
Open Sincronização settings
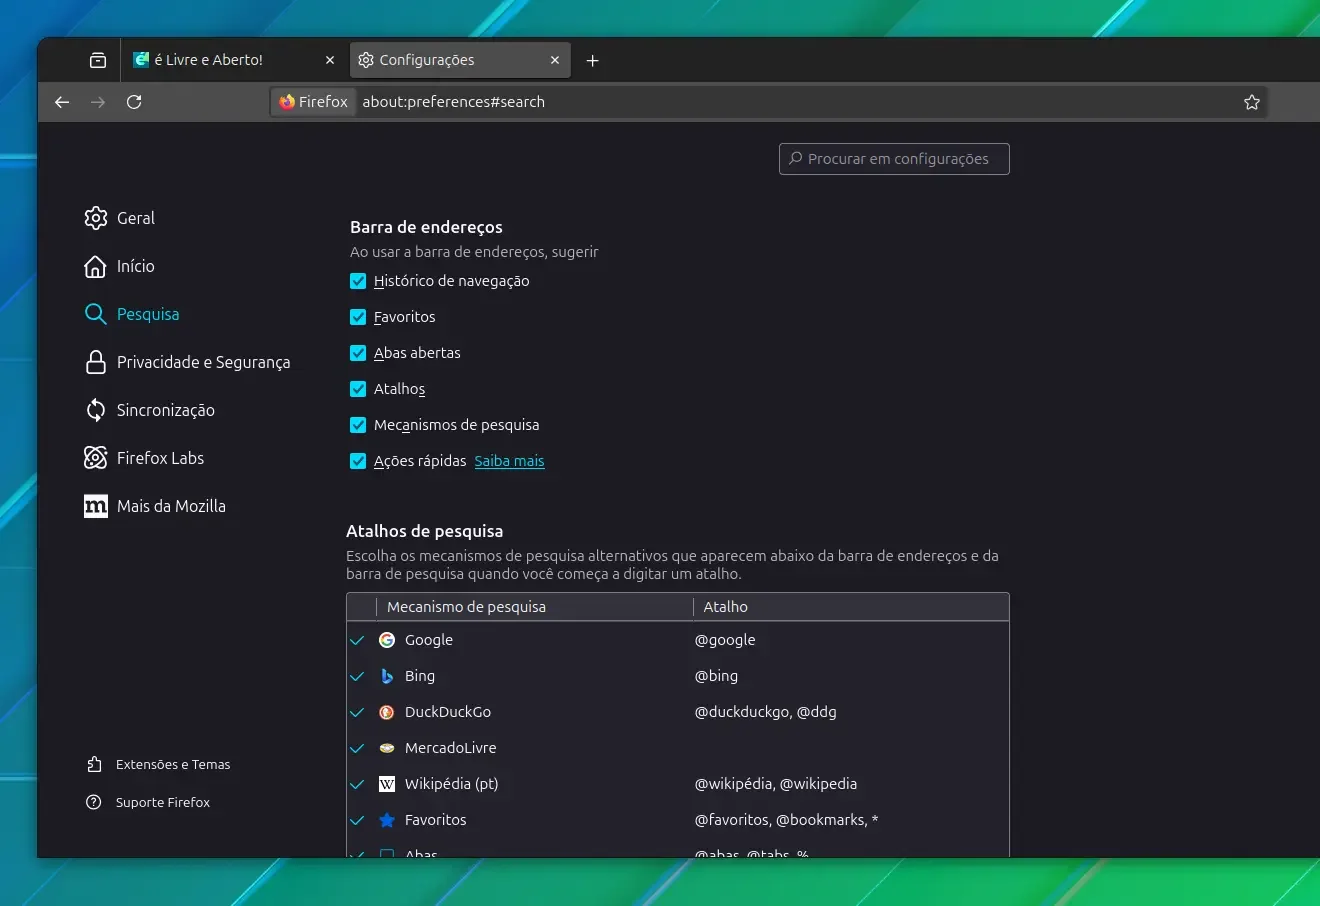tap(165, 410)
